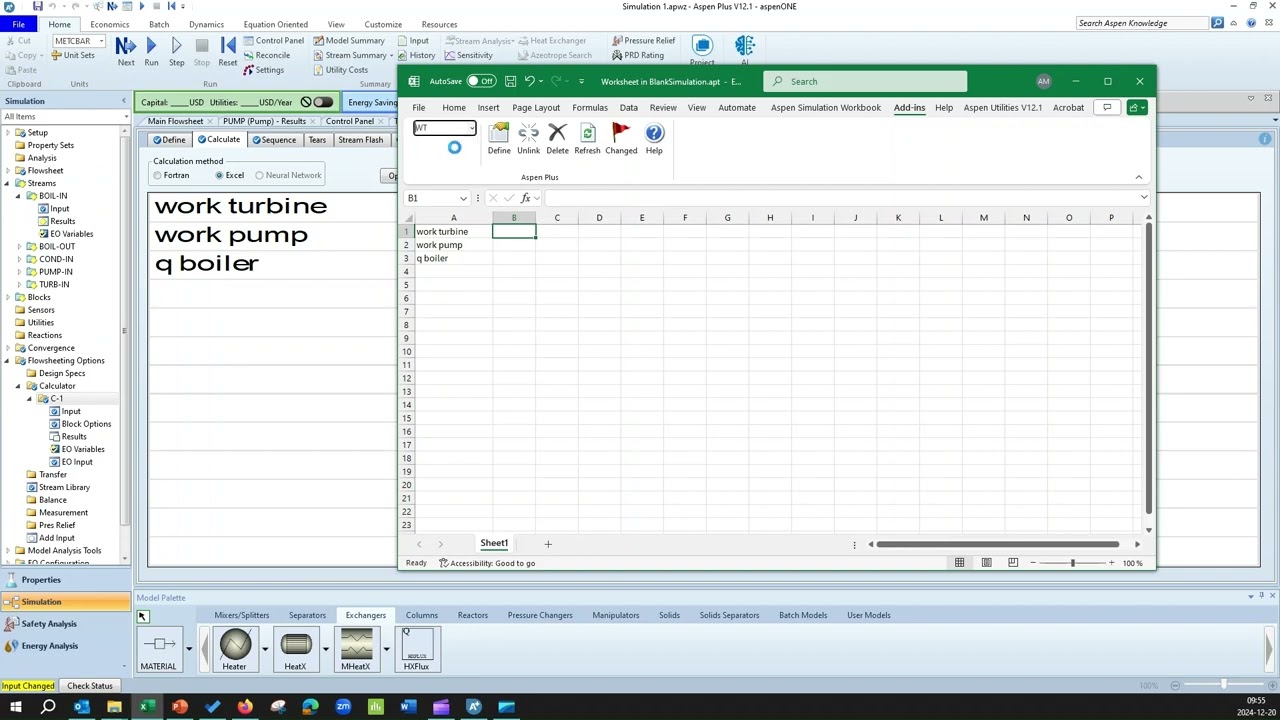Open Control Panel from Aspen ribbon
This screenshot has height=720, width=1280.
coord(274,41)
